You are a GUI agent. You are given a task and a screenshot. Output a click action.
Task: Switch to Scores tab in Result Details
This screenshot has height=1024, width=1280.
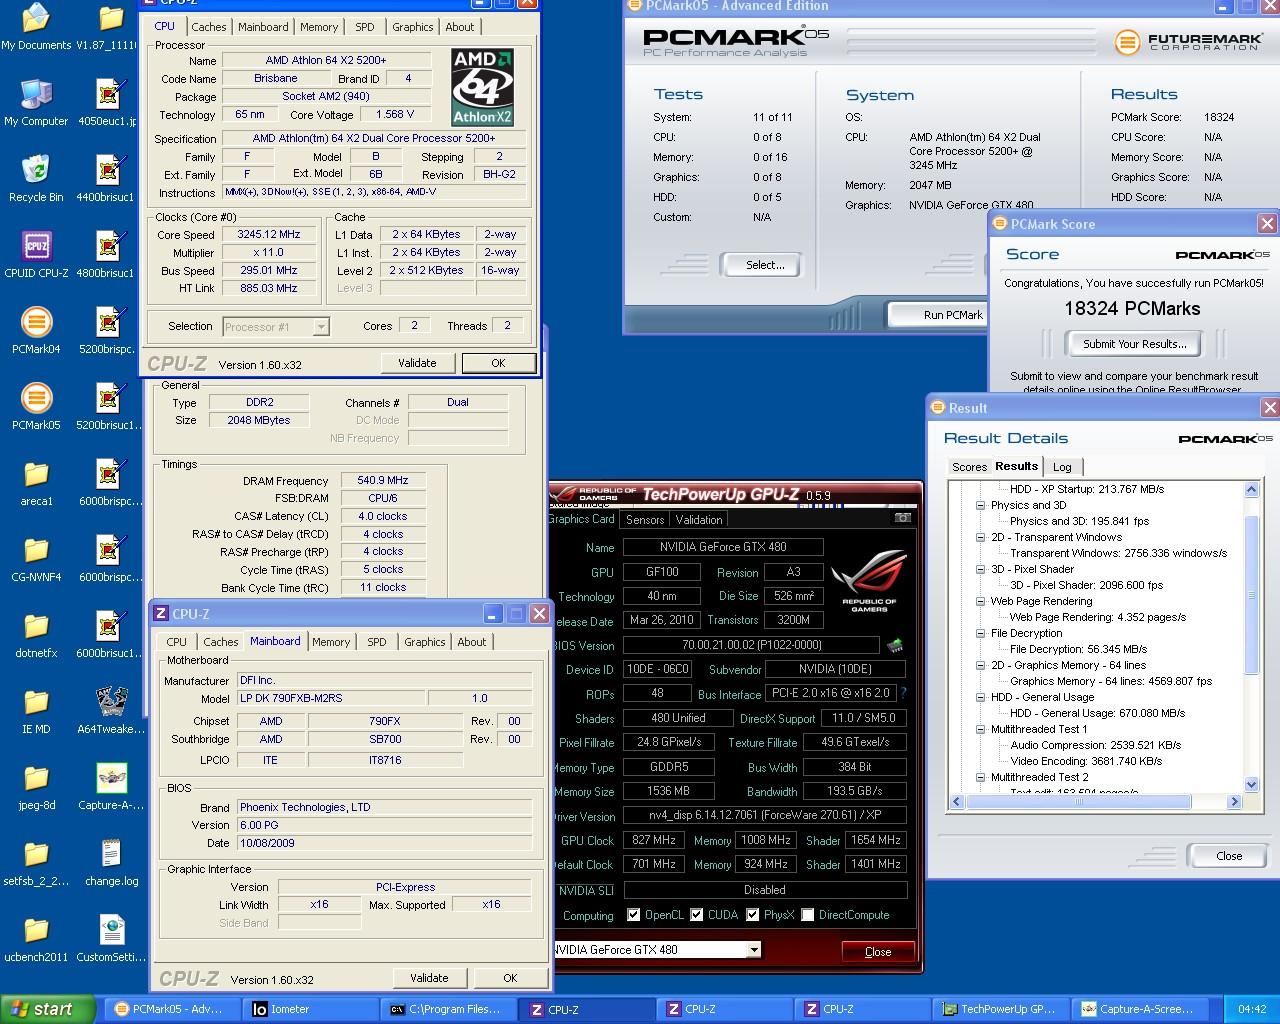click(969, 467)
